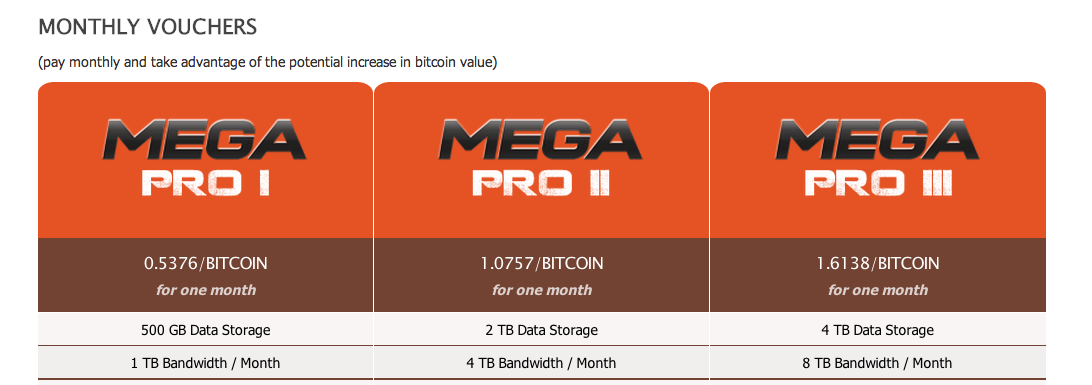The image size is (1092, 385).
Task: Click the 4 TB Data Storage row
Action: point(878,329)
